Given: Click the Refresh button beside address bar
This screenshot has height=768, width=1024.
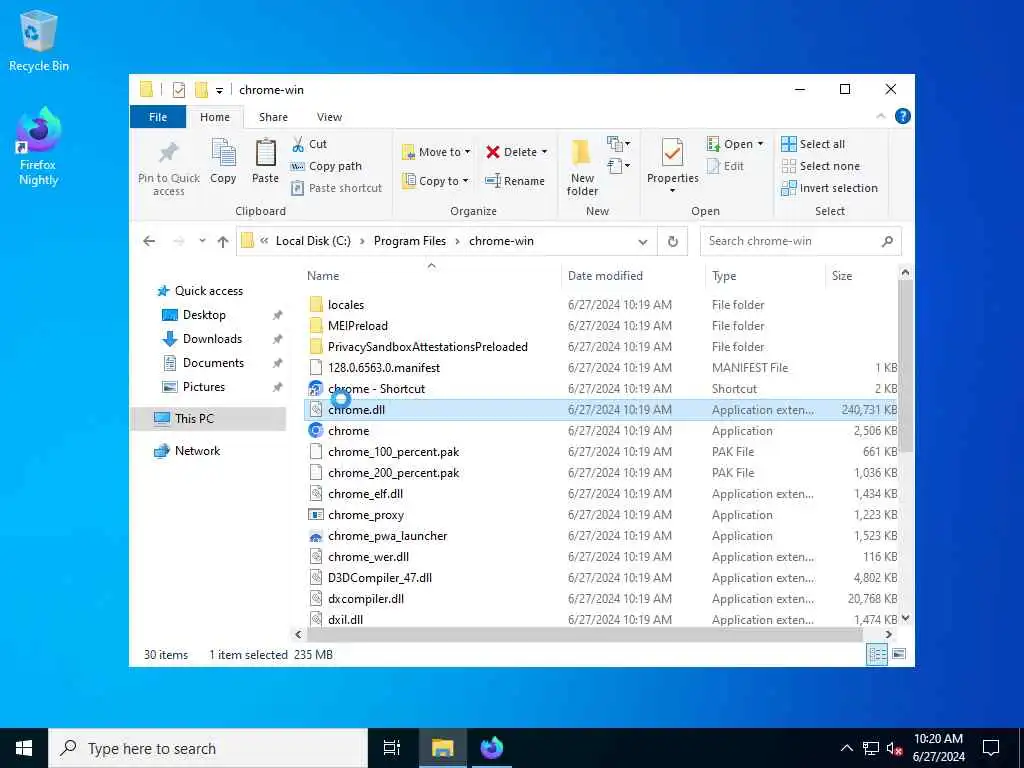Looking at the screenshot, I should coord(673,242).
